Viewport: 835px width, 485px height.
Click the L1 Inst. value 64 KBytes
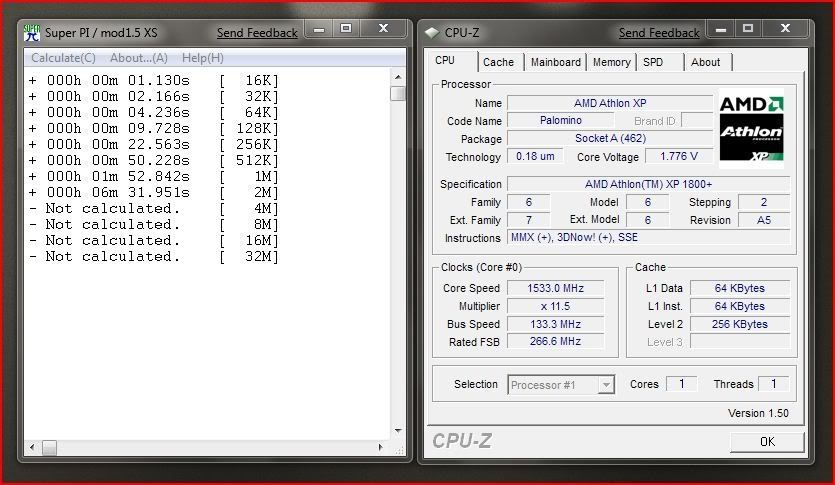coord(740,306)
